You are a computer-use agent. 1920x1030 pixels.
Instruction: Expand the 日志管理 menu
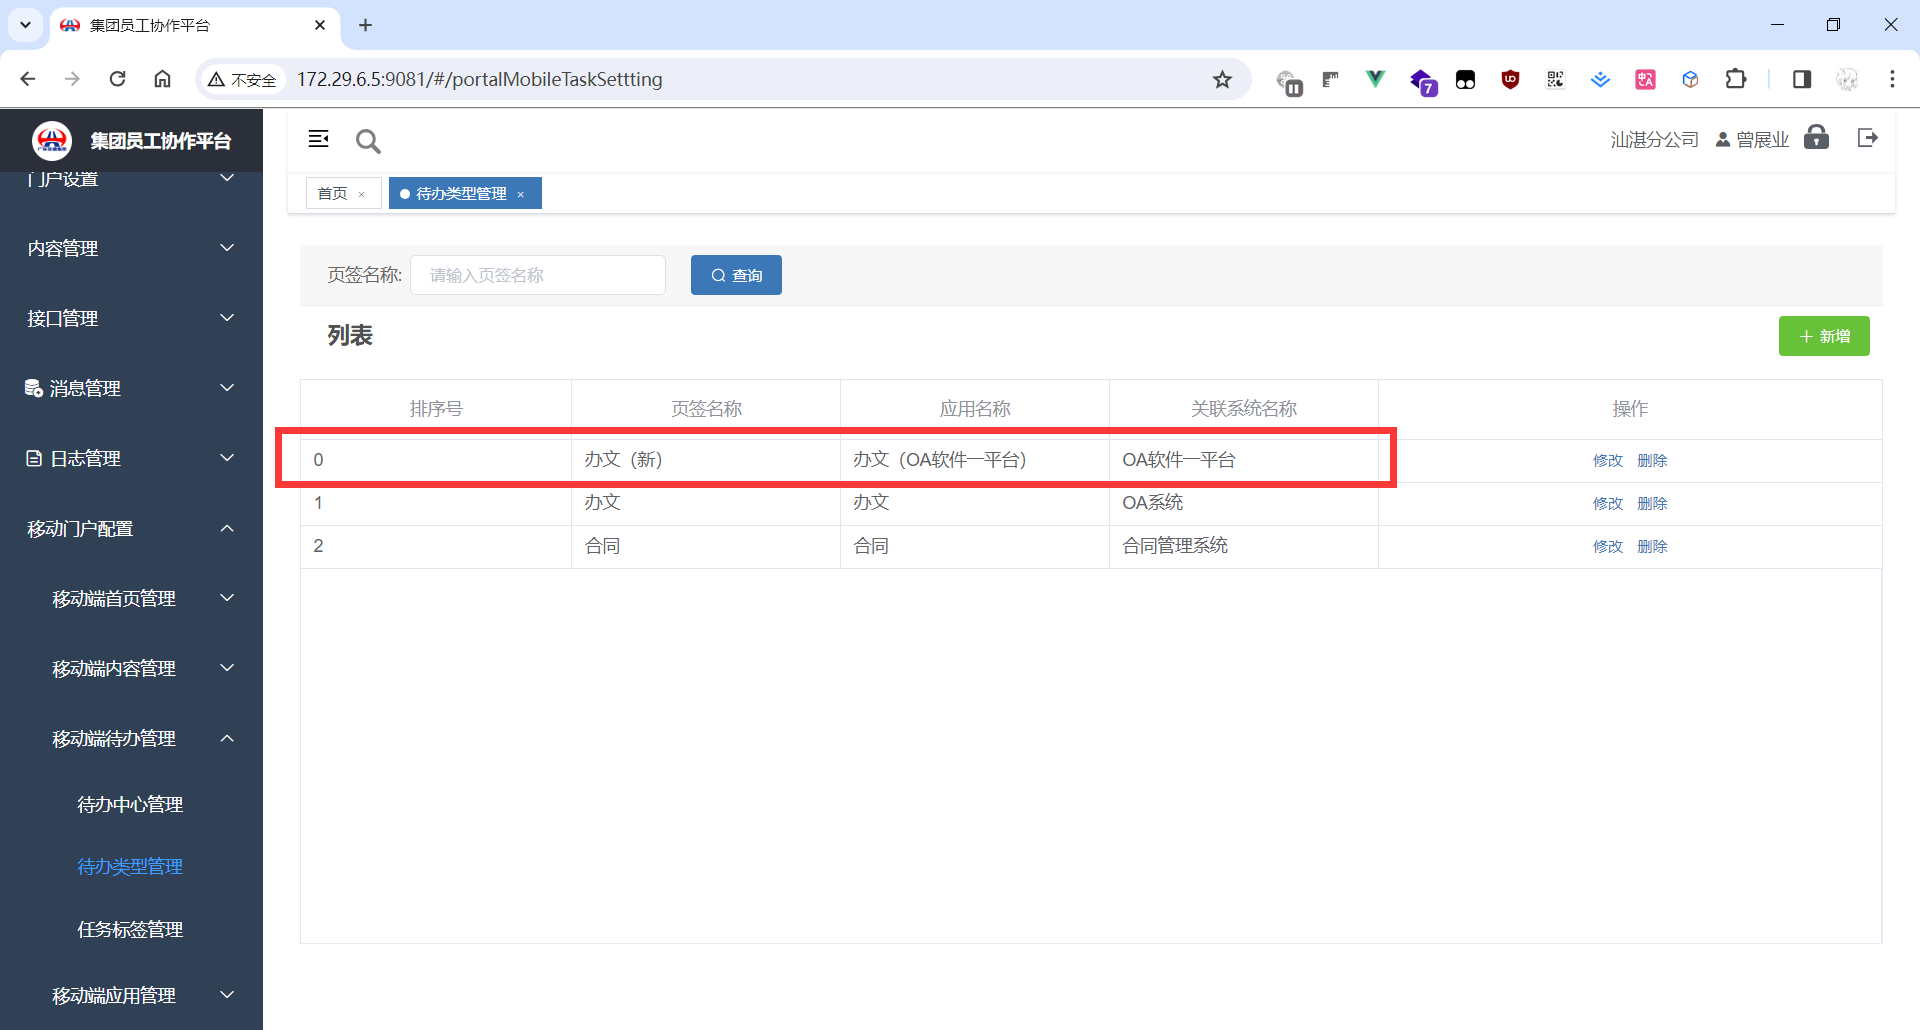click(x=131, y=458)
